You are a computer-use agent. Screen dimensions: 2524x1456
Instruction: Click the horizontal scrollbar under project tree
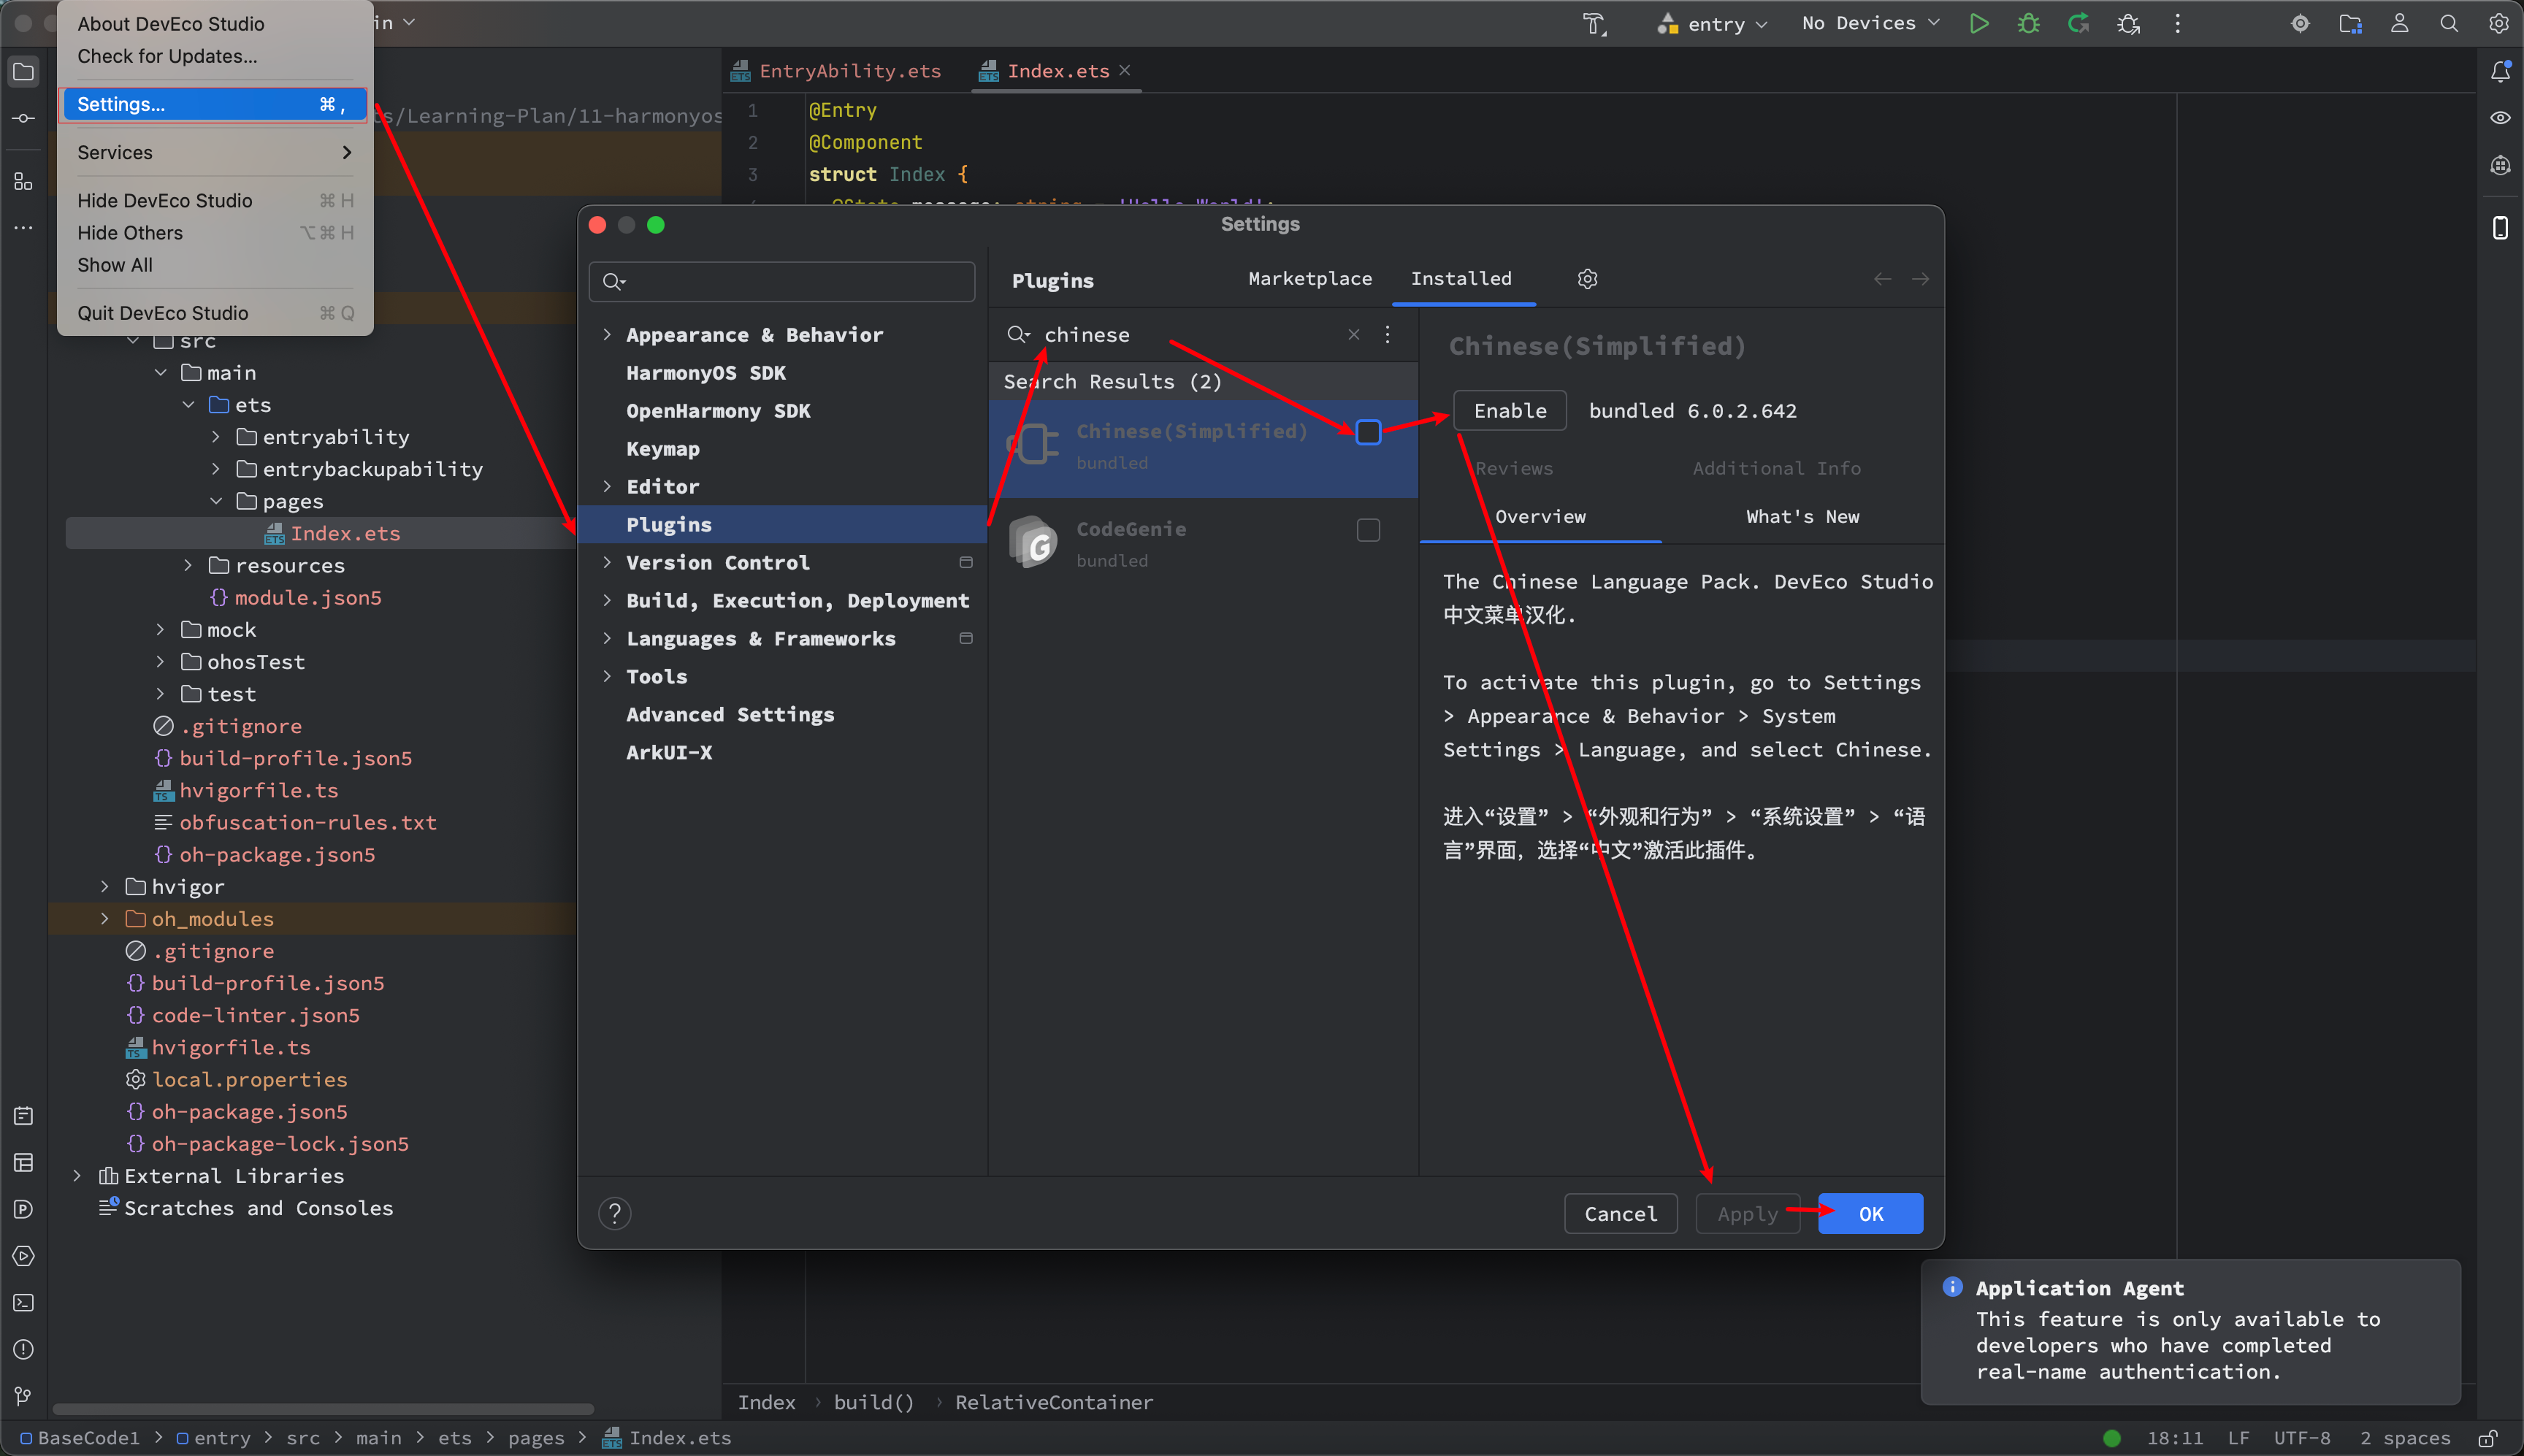pyautogui.click(x=323, y=1409)
